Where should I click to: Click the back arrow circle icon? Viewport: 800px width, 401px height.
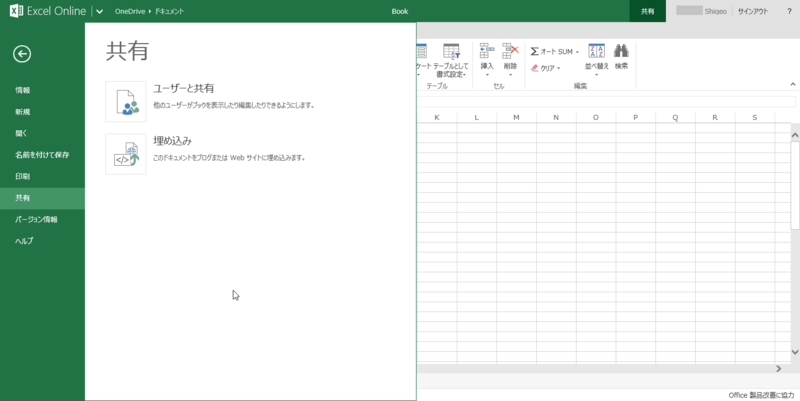click(x=22, y=54)
